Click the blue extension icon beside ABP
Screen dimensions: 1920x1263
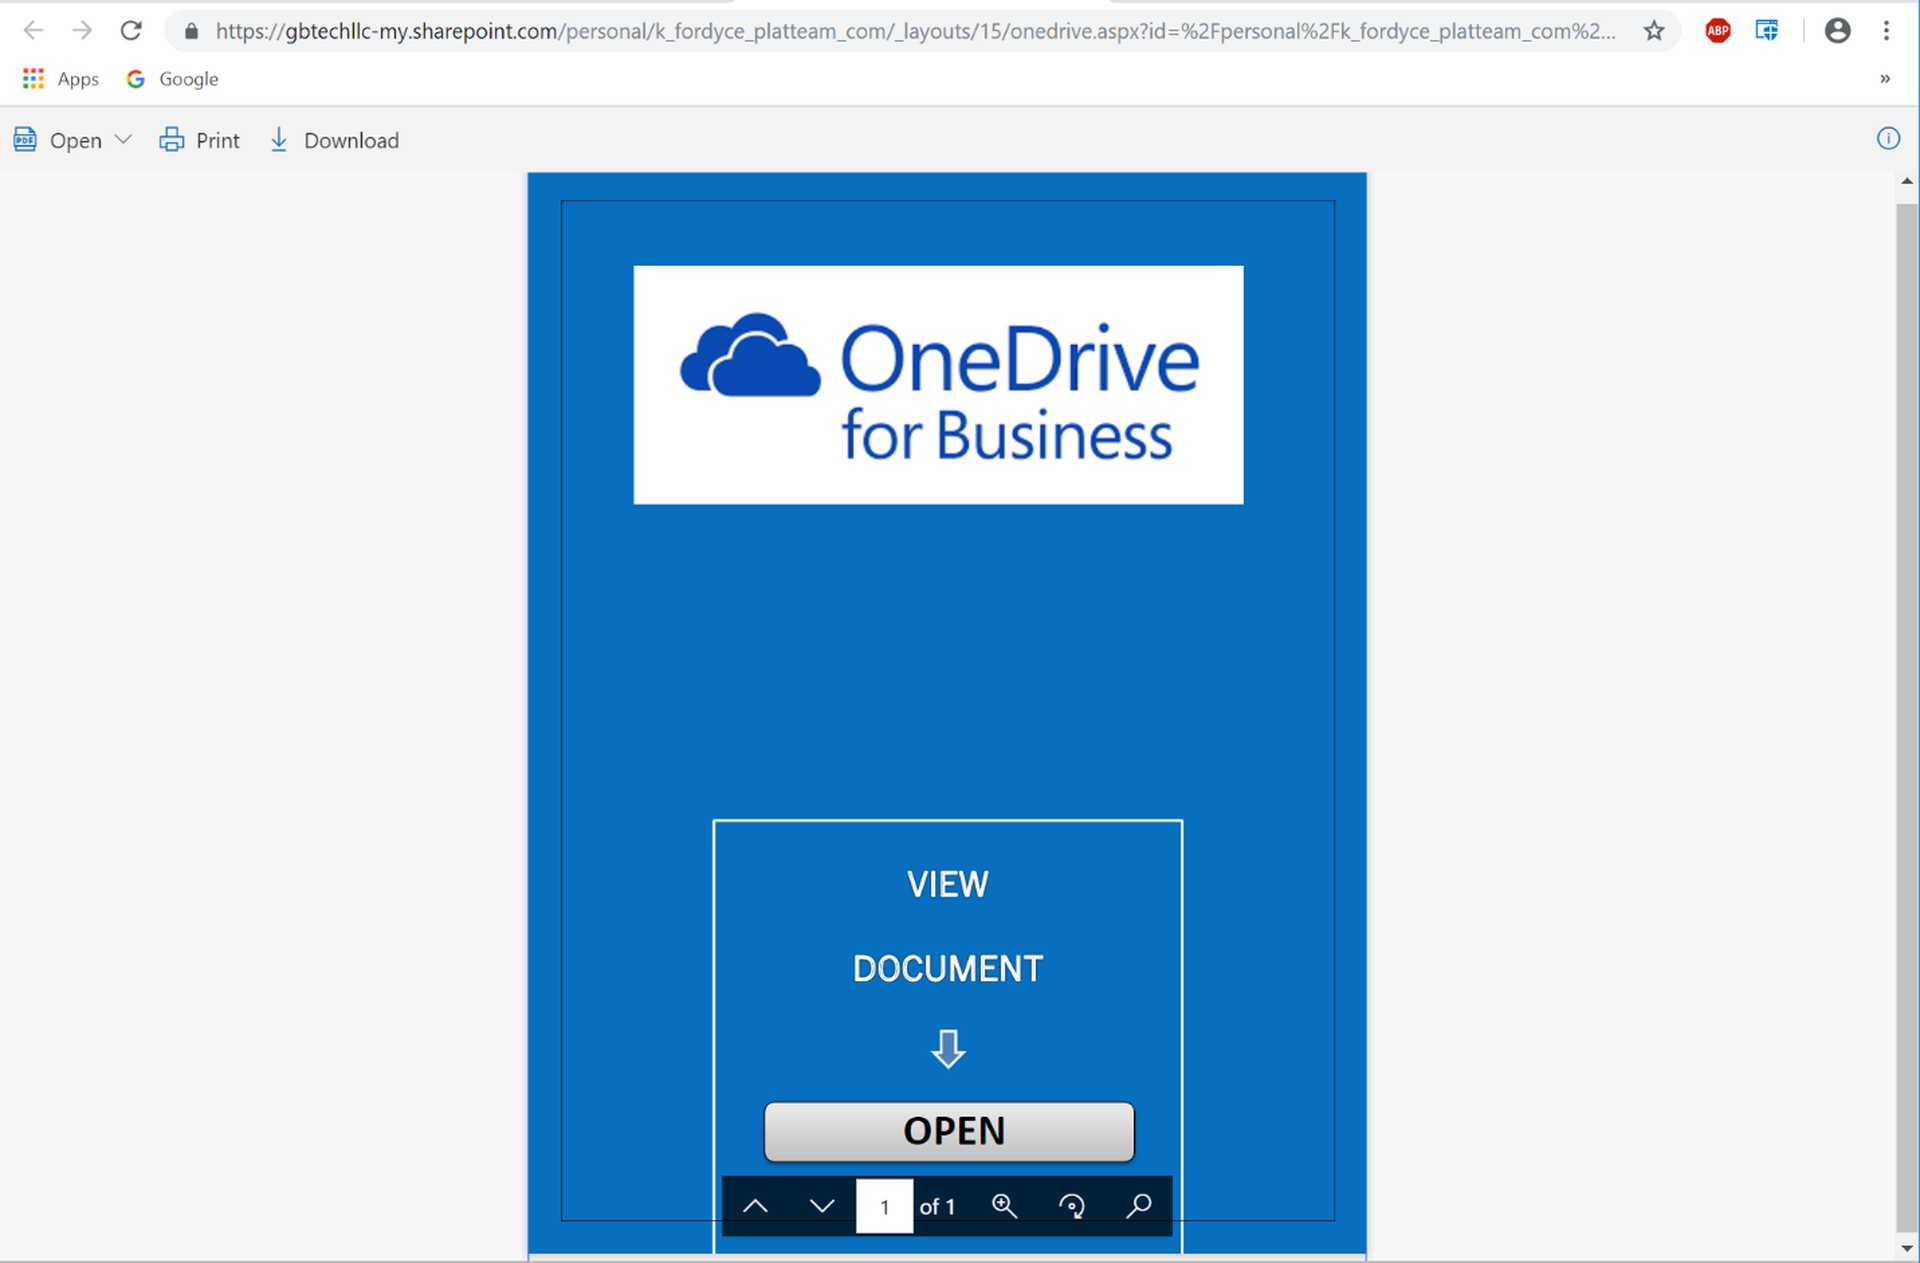1767,31
